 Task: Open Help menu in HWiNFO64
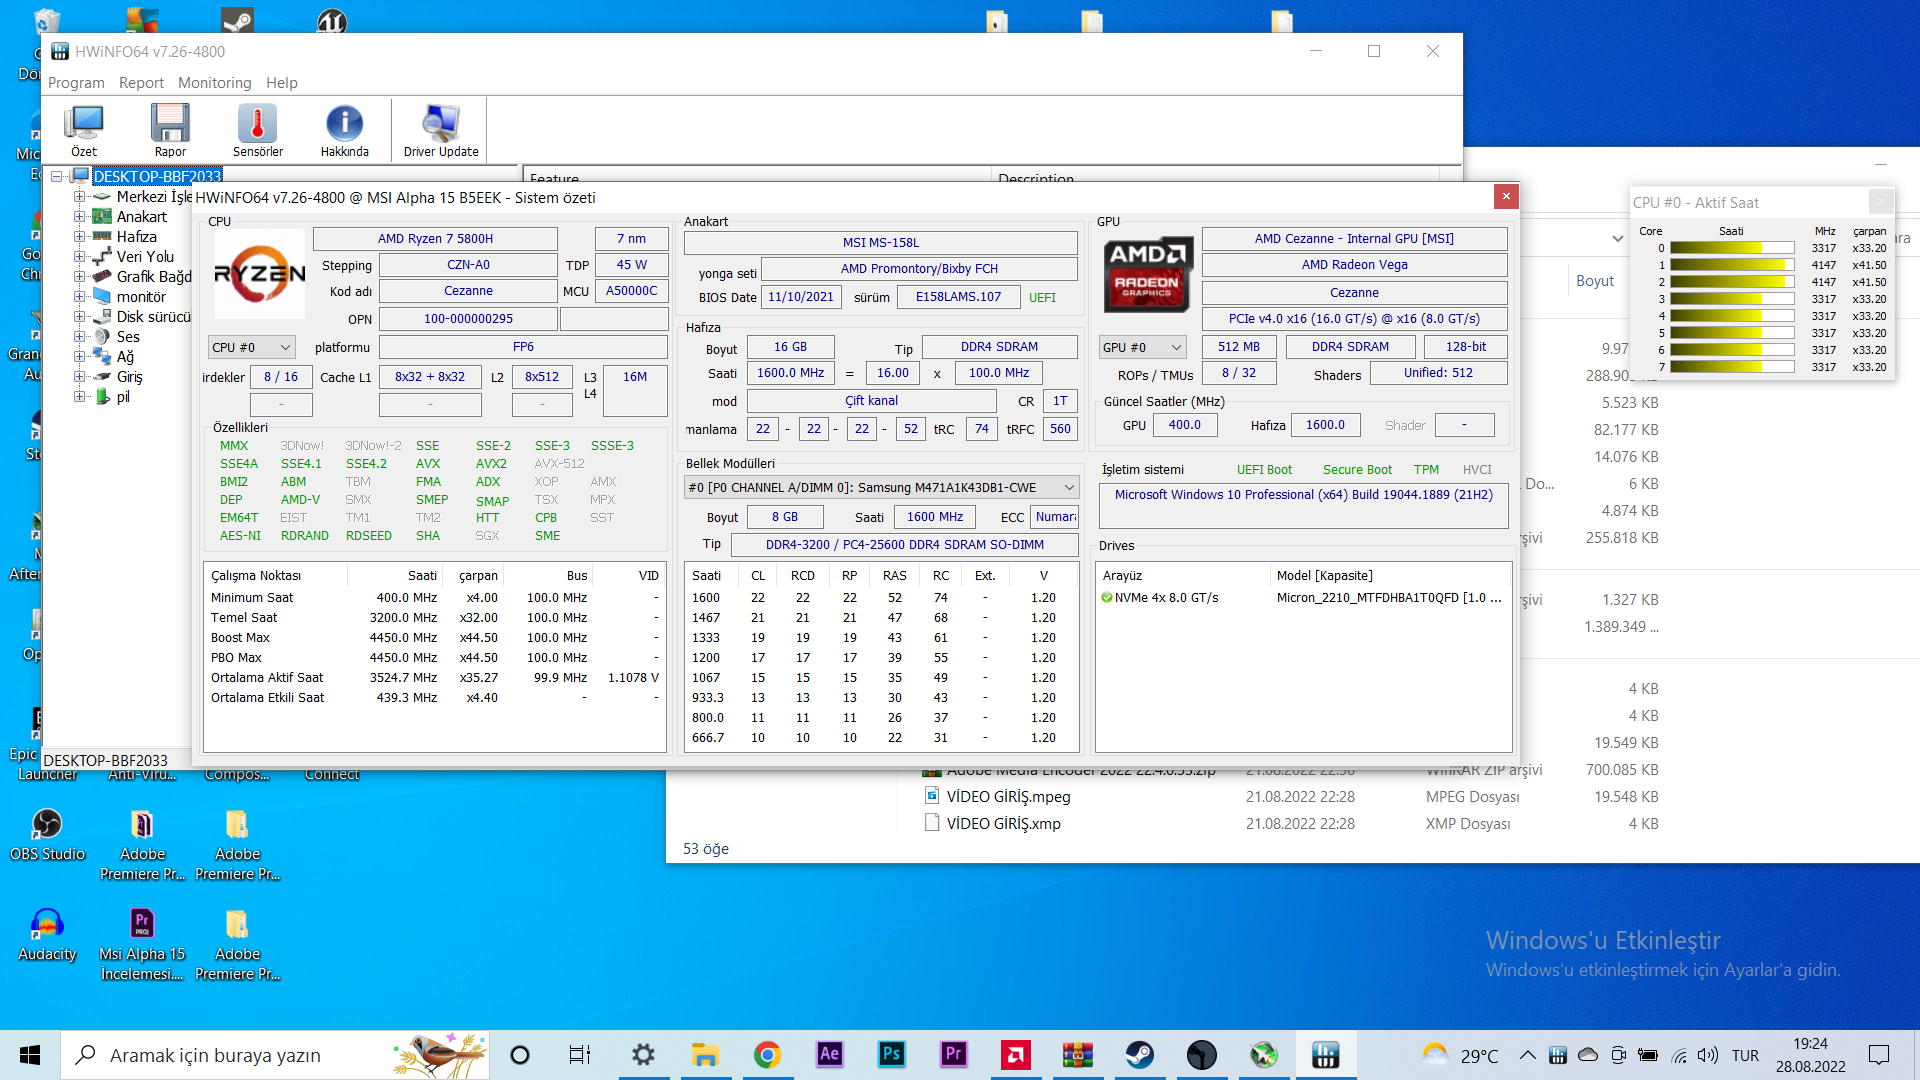(281, 83)
